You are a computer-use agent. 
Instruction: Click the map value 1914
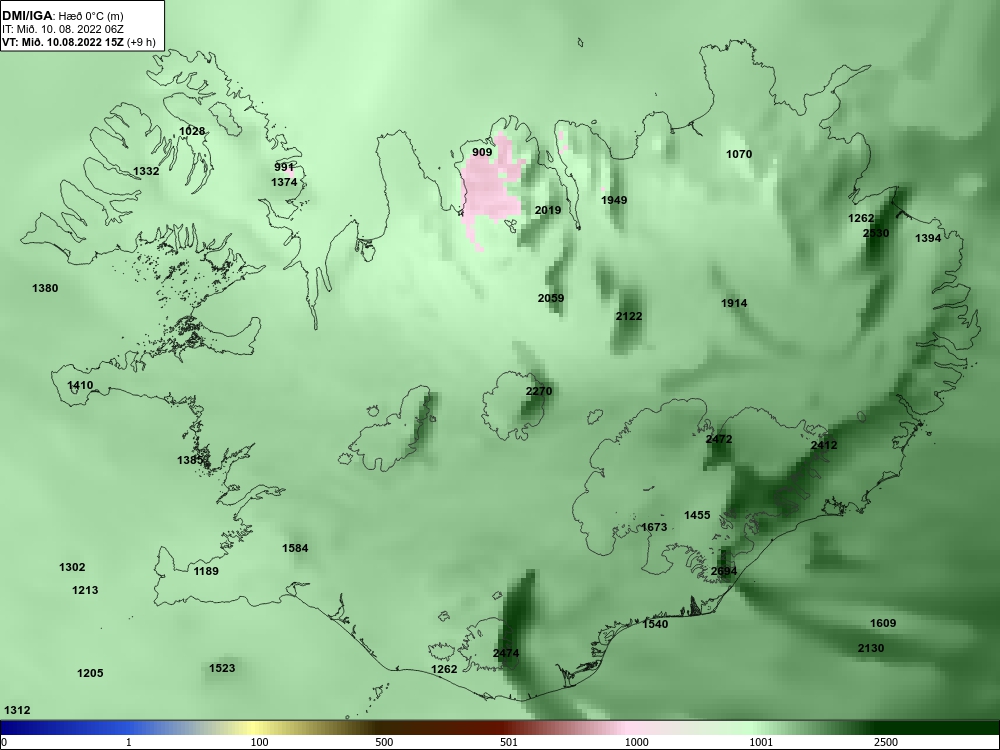pos(734,304)
